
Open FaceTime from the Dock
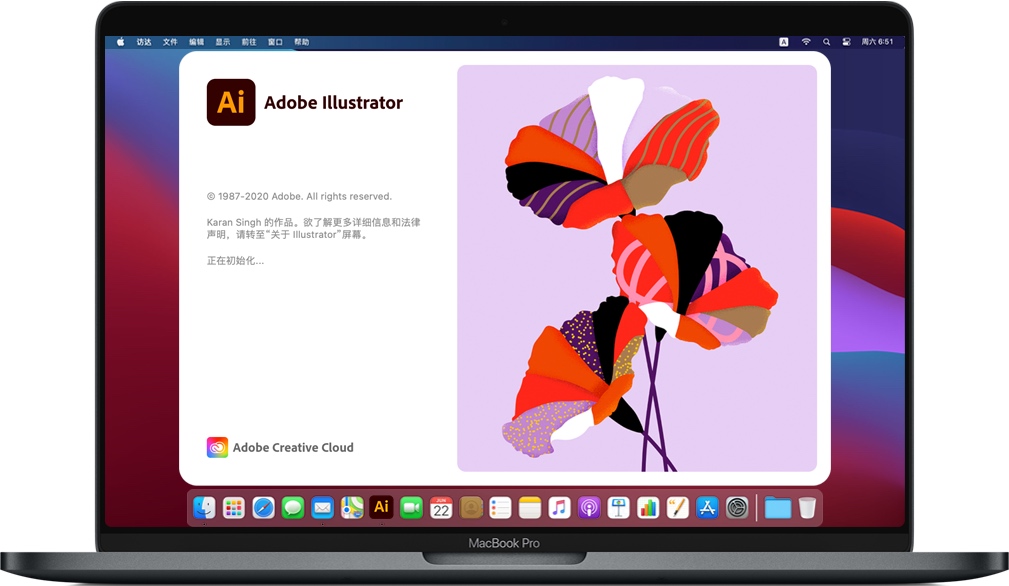pos(411,507)
